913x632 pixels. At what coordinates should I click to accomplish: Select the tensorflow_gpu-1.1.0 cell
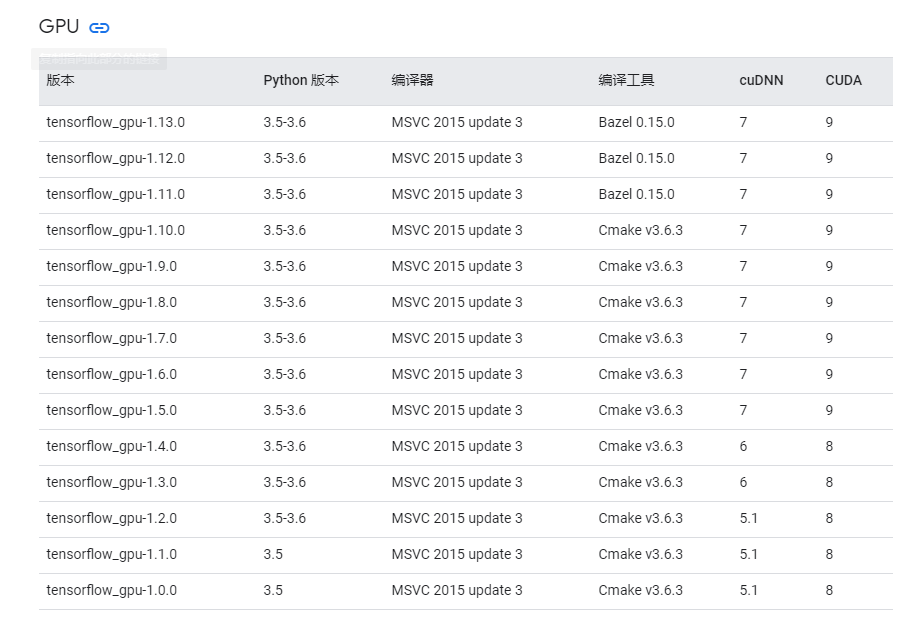click(112, 555)
